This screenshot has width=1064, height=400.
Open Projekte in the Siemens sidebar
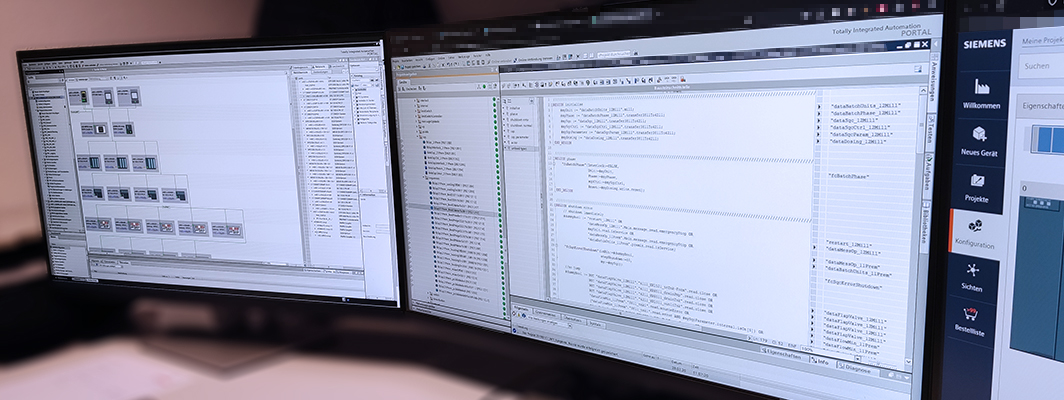point(977,187)
